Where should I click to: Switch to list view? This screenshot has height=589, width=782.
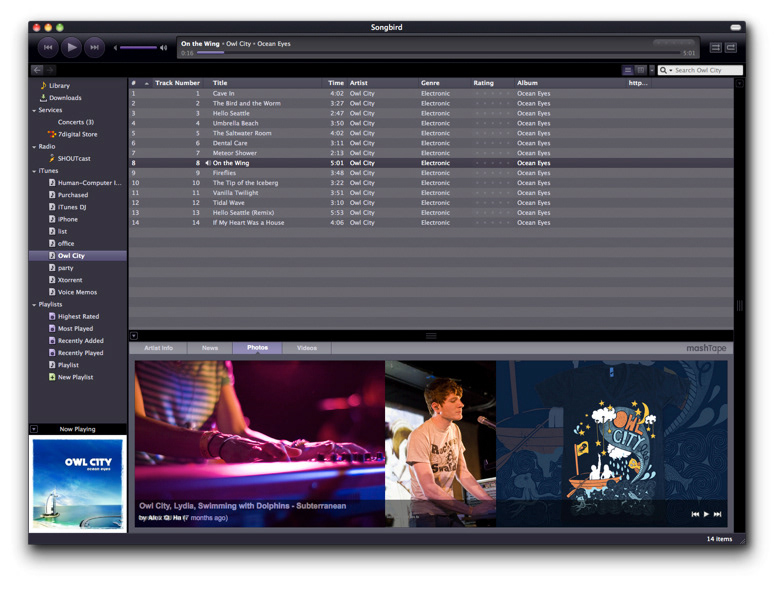[628, 70]
